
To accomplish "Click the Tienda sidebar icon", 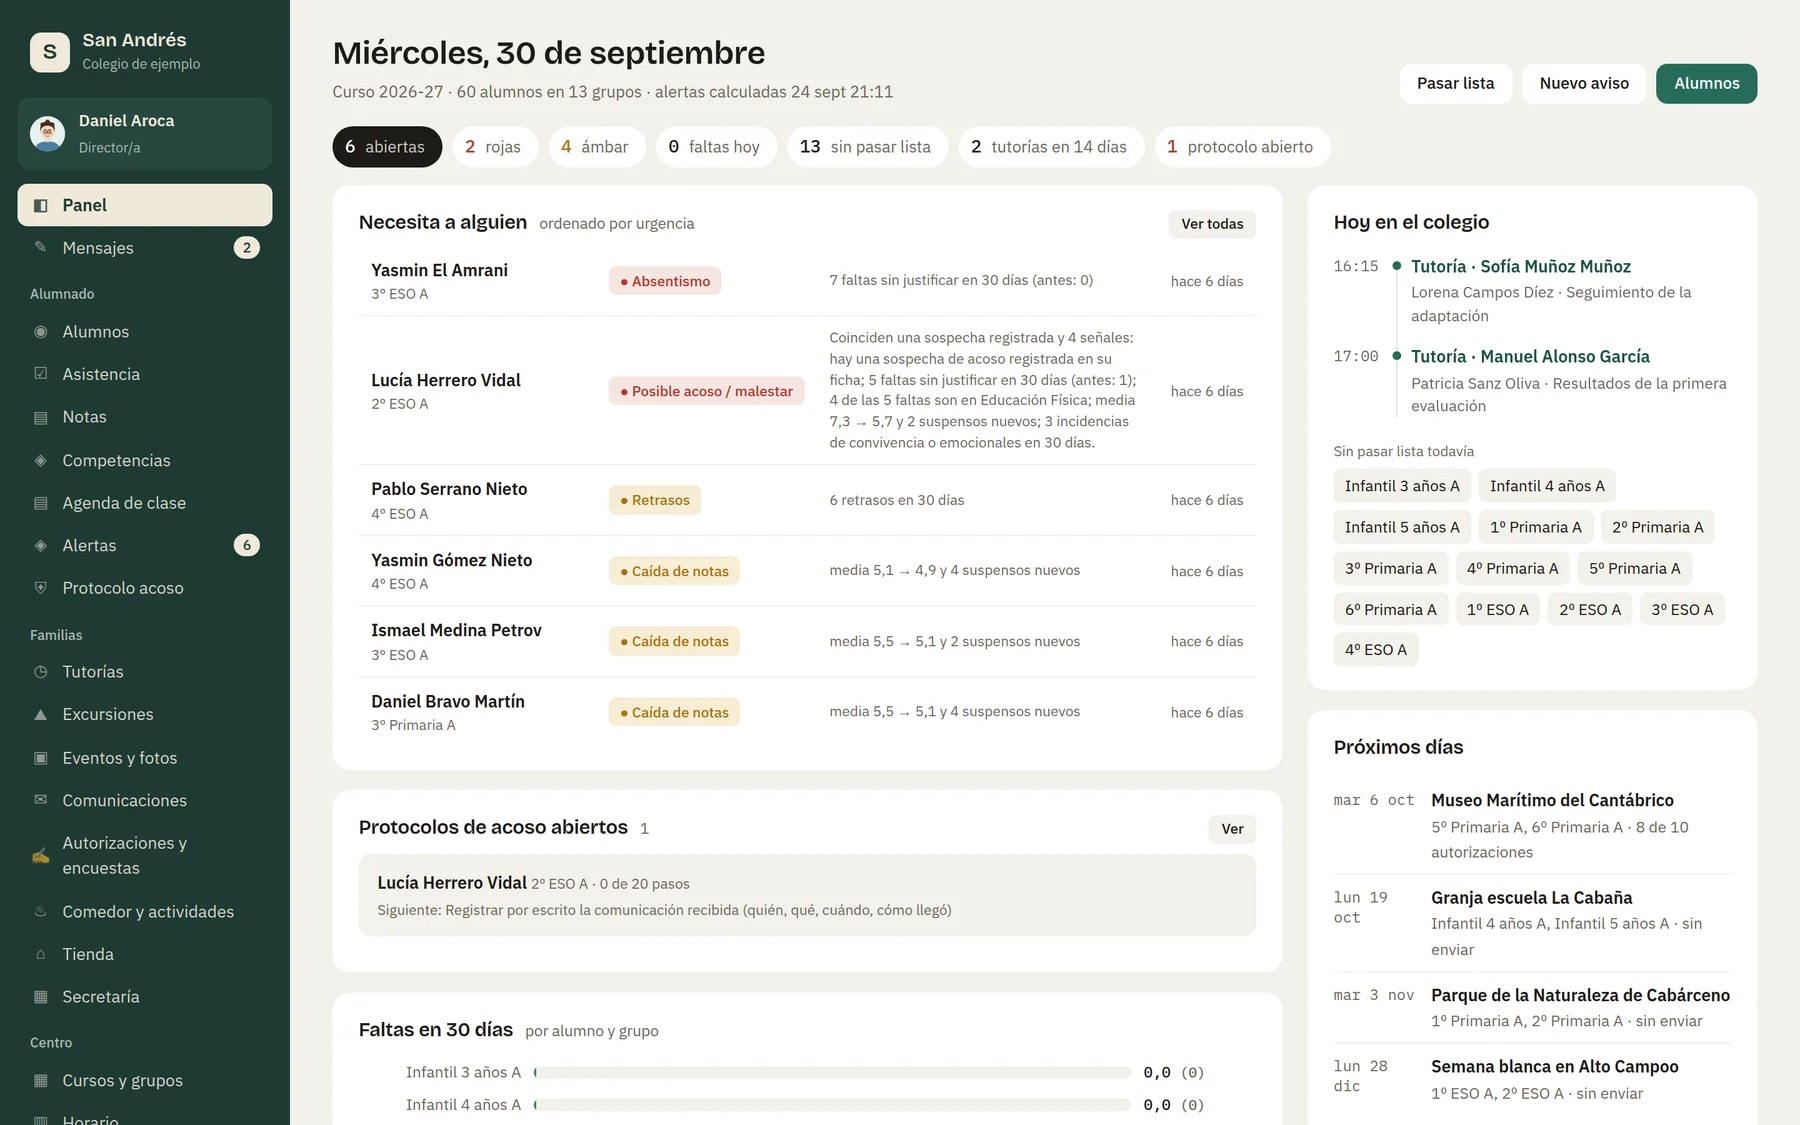I will click(41, 954).
